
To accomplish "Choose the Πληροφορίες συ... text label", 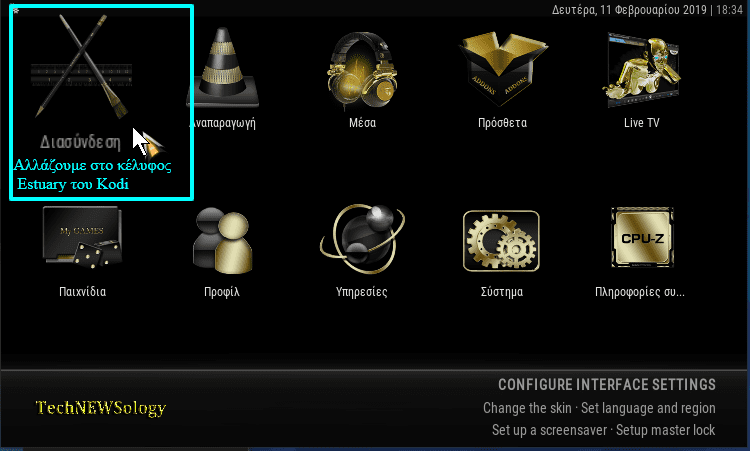I will pyautogui.click(x=640, y=292).
